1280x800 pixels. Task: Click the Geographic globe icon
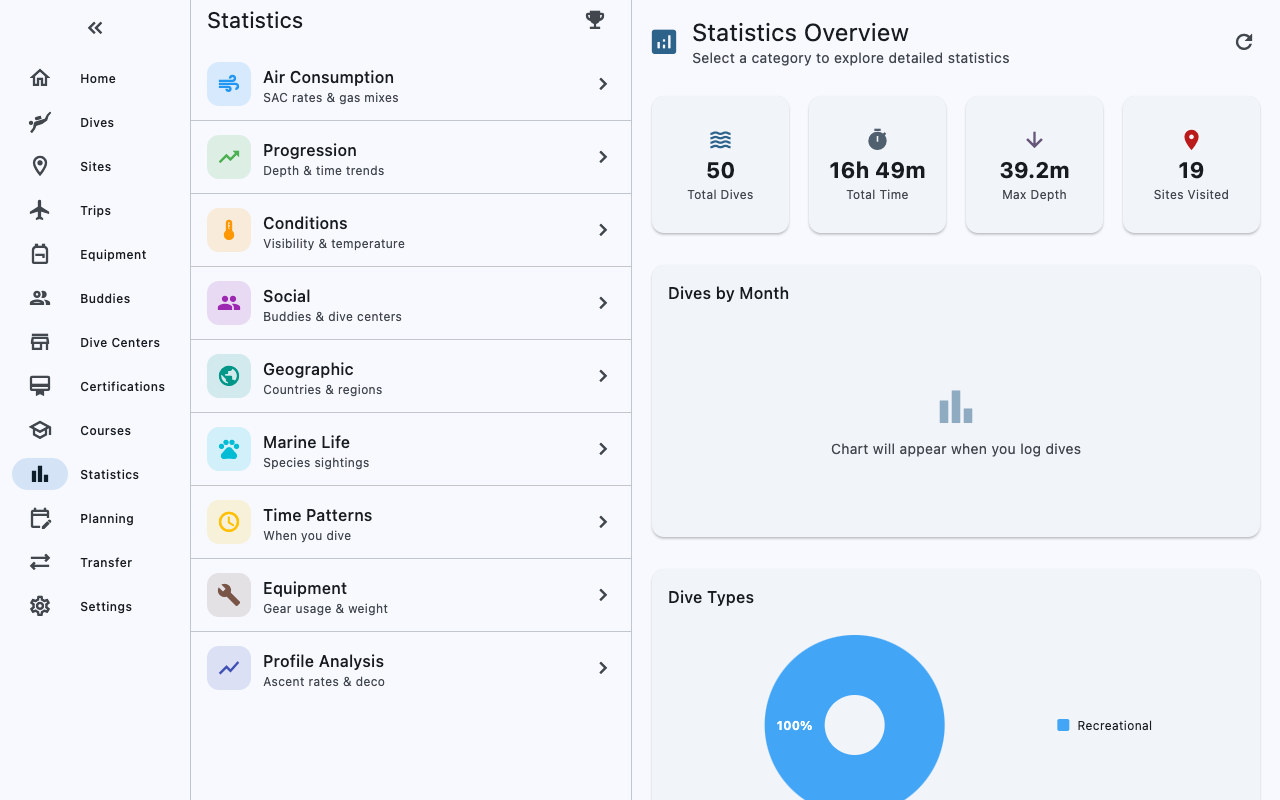point(229,376)
